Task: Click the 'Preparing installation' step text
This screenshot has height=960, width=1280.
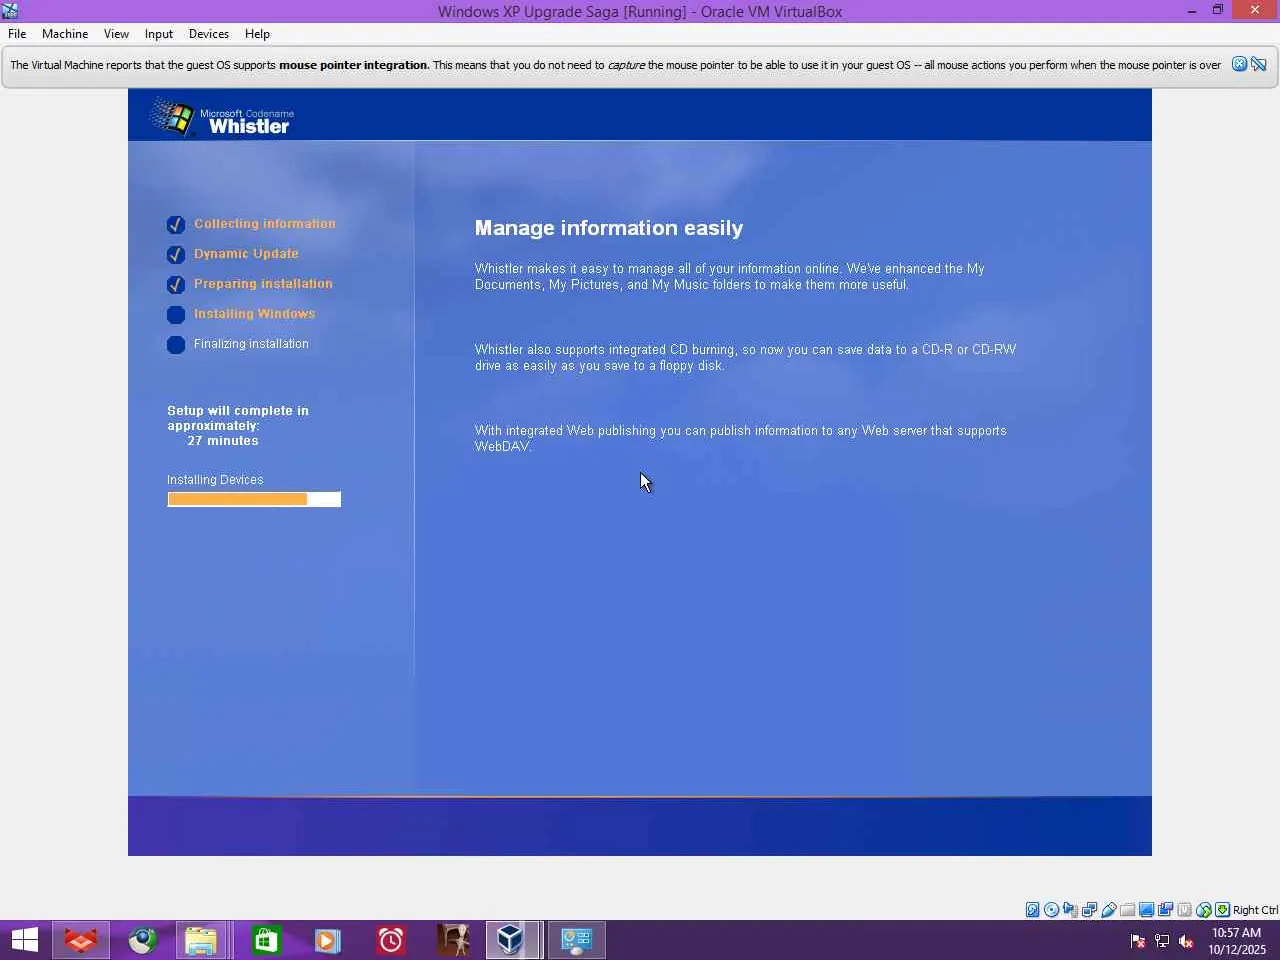Action: [263, 284]
